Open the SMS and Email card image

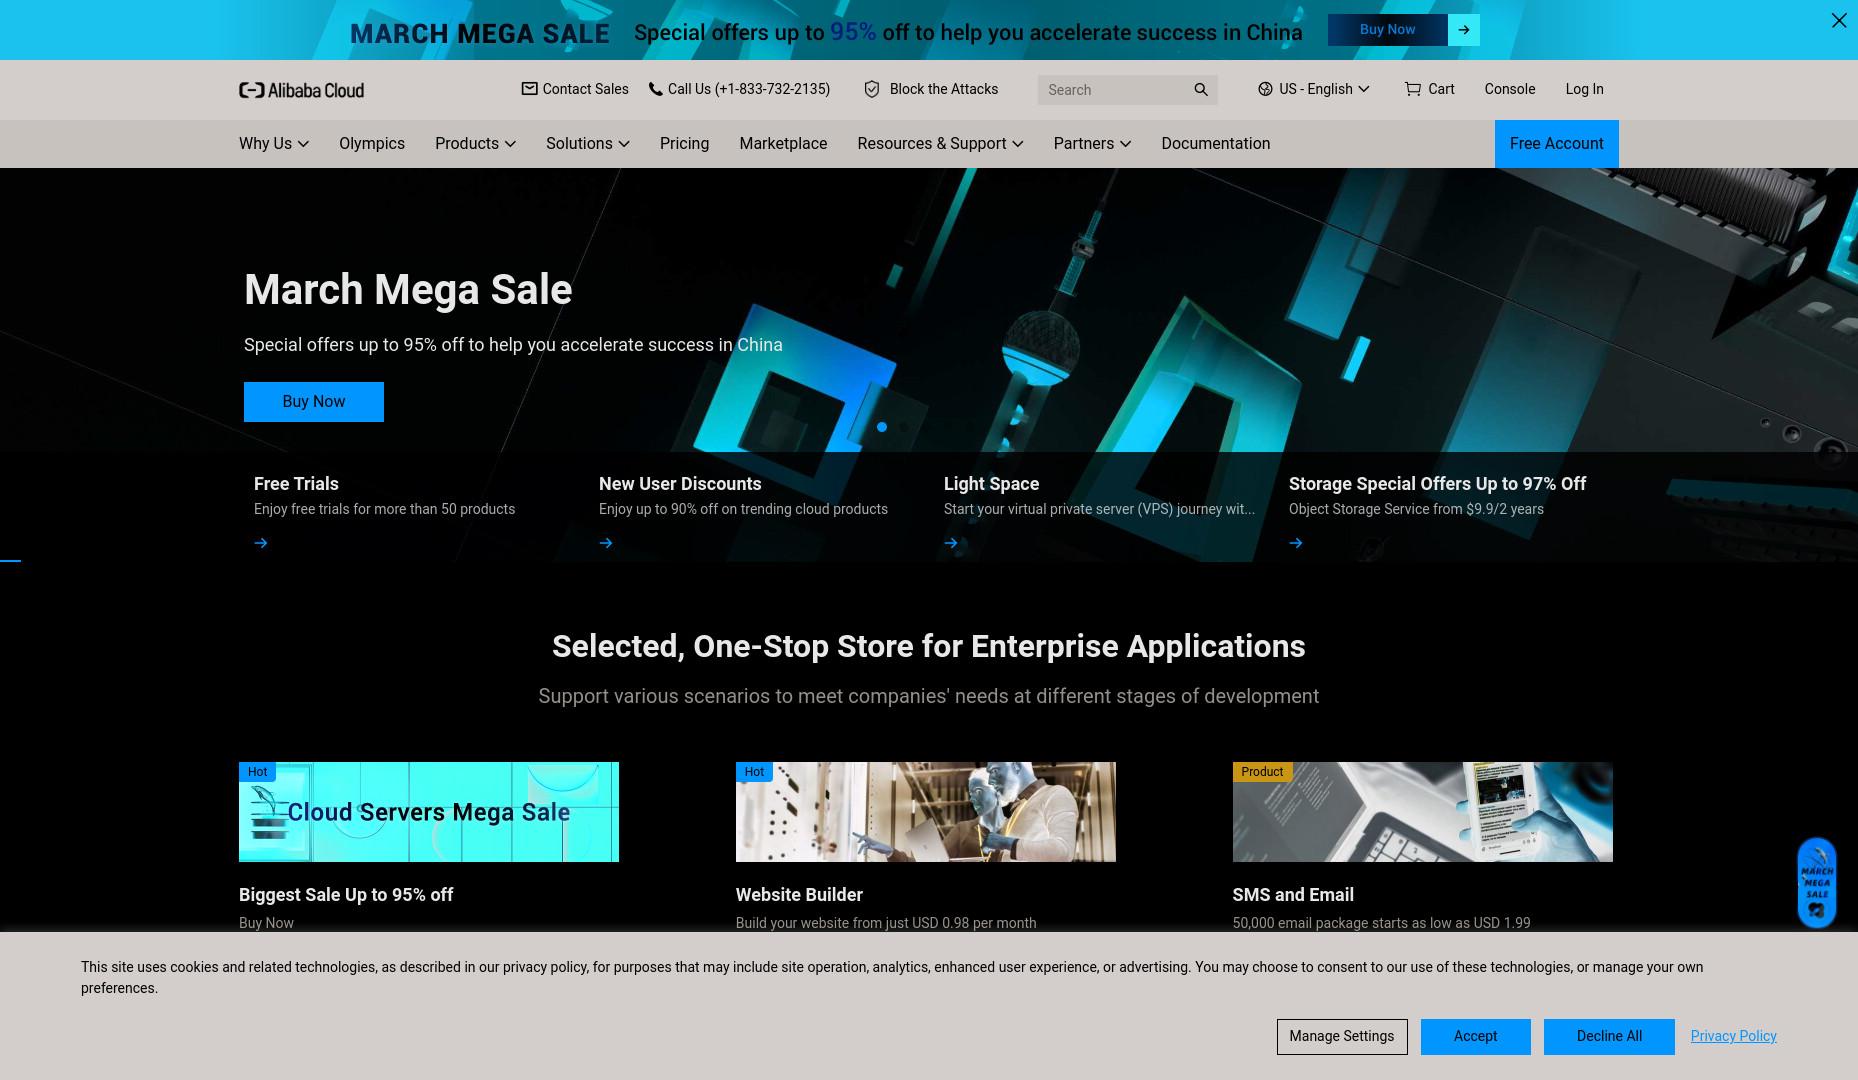tap(1422, 812)
